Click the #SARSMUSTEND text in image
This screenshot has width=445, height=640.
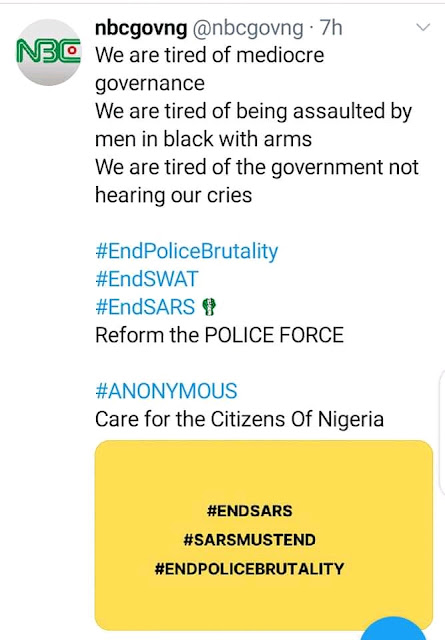pos(249,540)
